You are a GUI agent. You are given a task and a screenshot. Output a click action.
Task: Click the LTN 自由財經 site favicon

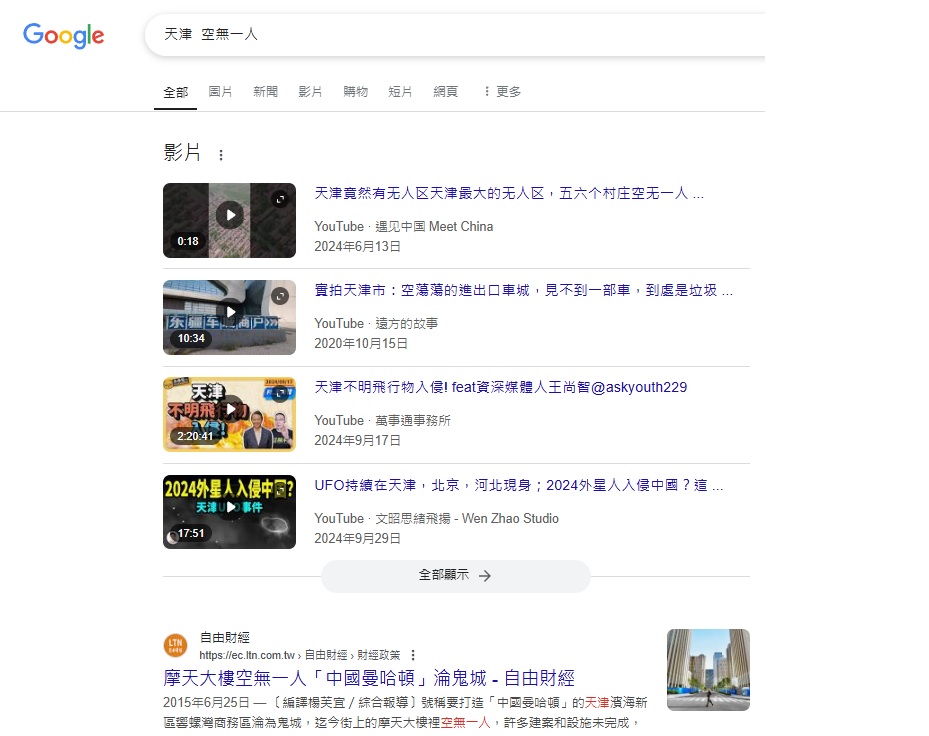pyautogui.click(x=175, y=645)
